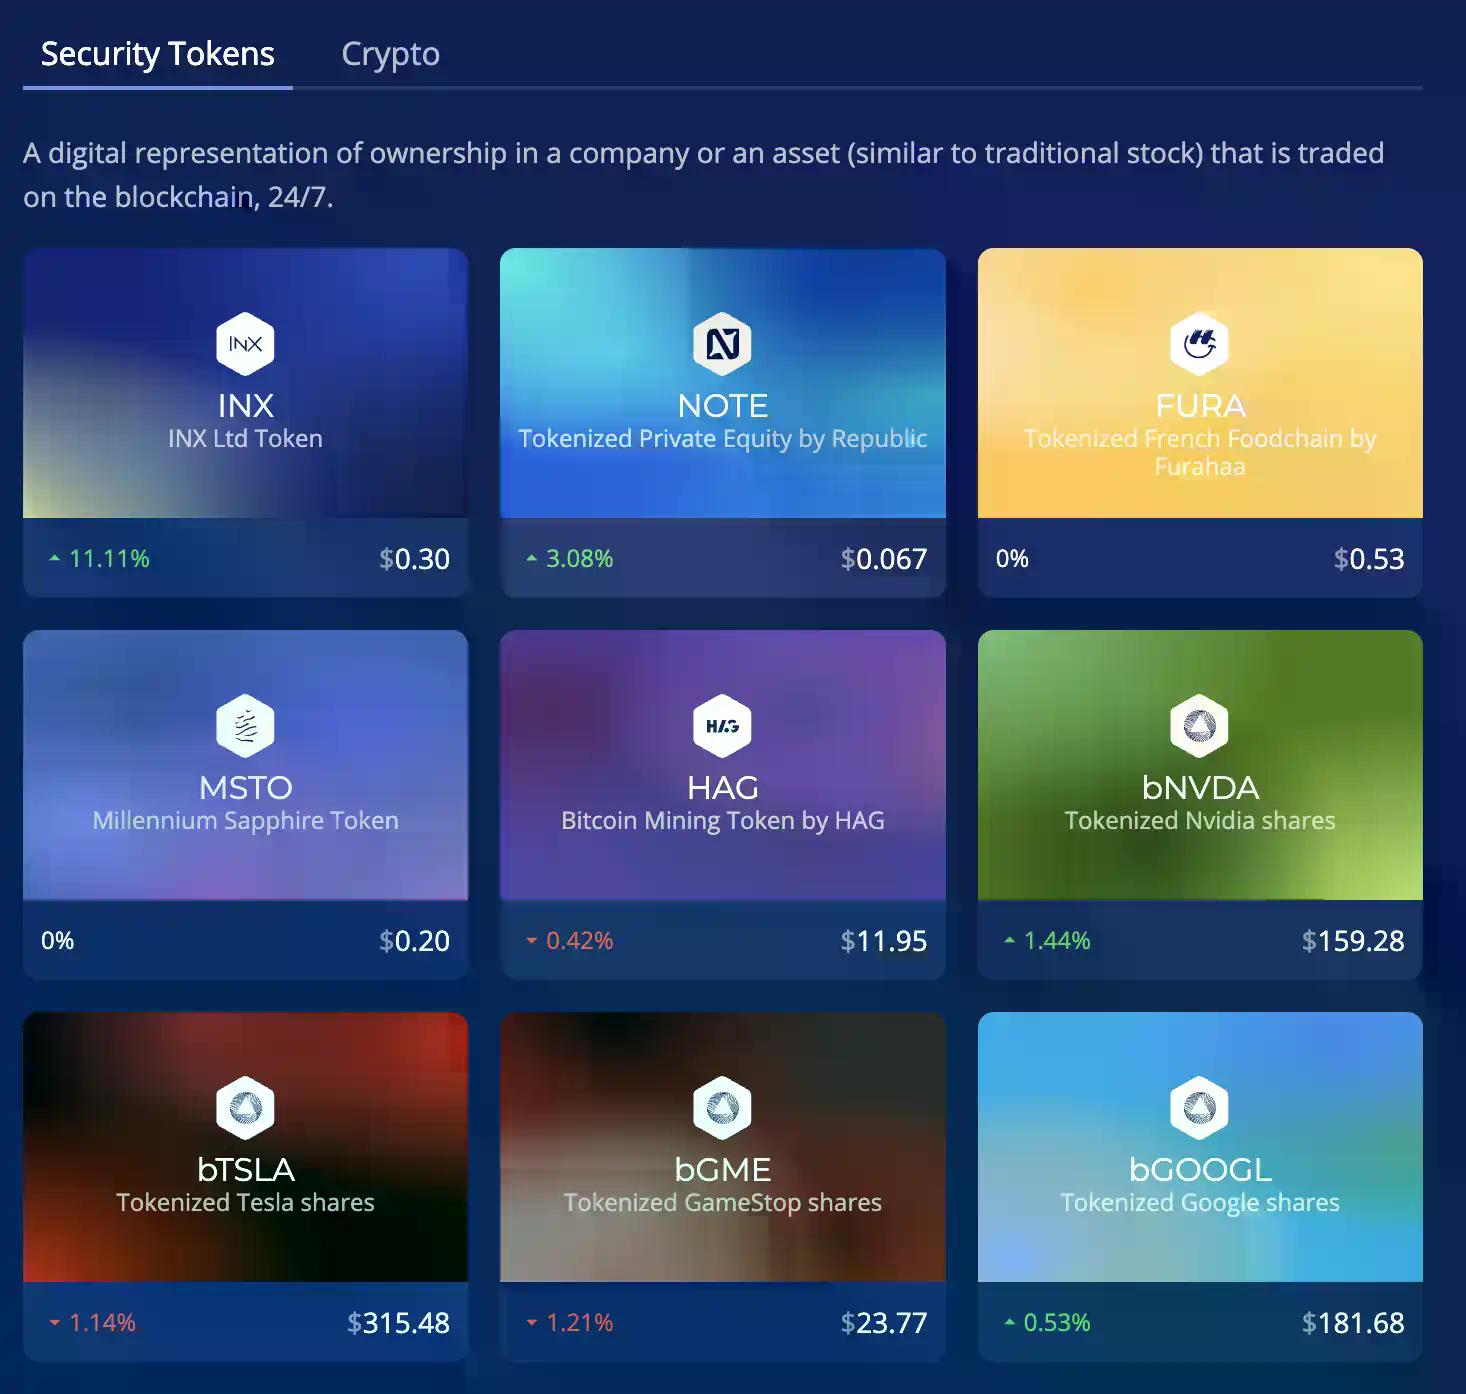Click the MSTO Millennium Sapphire icon
This screenshot has width=1466, height=1394.
coord(245,726)
